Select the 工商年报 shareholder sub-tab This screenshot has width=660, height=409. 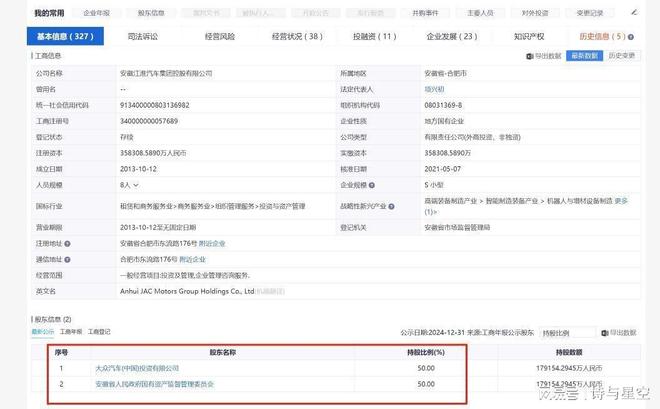[x=71, y=332]
